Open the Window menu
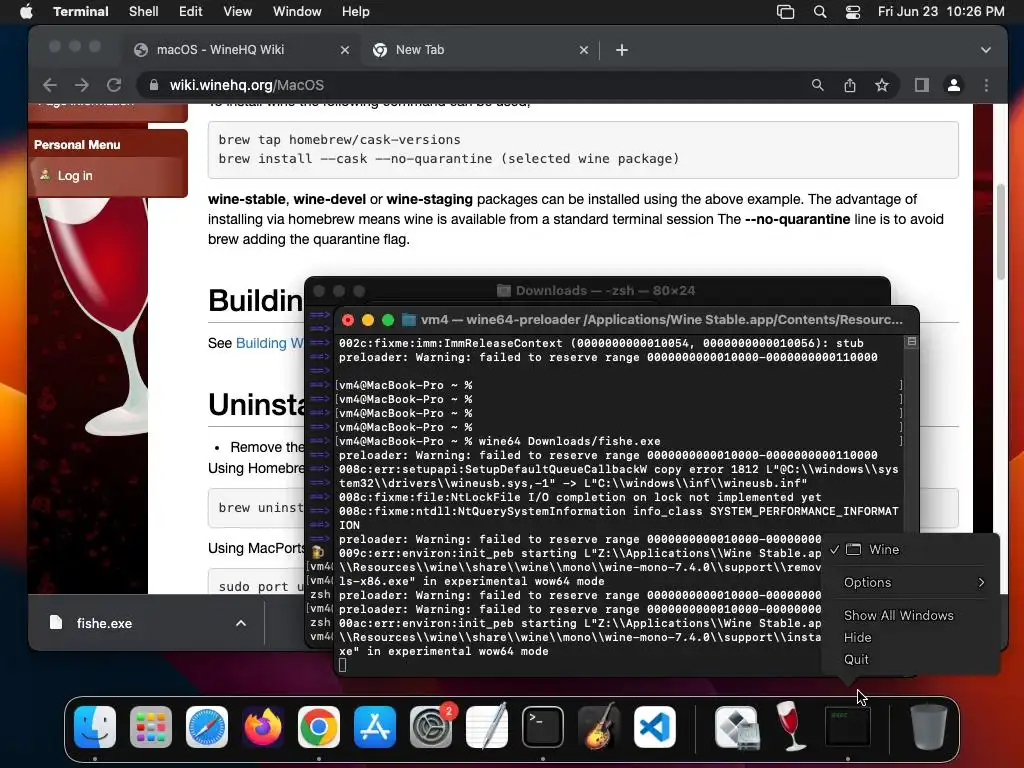This screenshot has width=1024, height=768. 297,12
